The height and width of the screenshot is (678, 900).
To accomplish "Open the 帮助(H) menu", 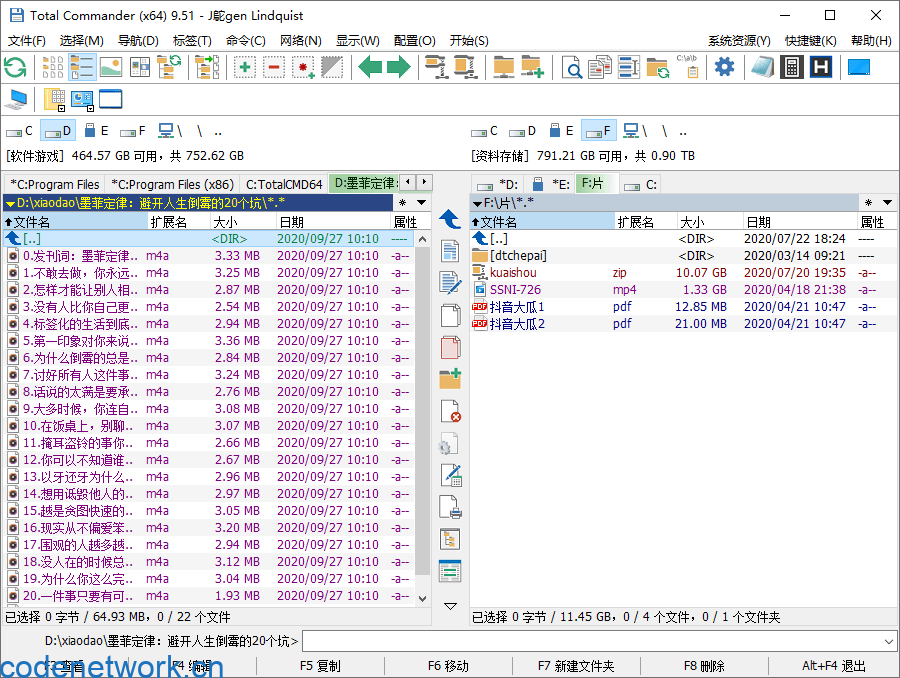I will [871, 41].
